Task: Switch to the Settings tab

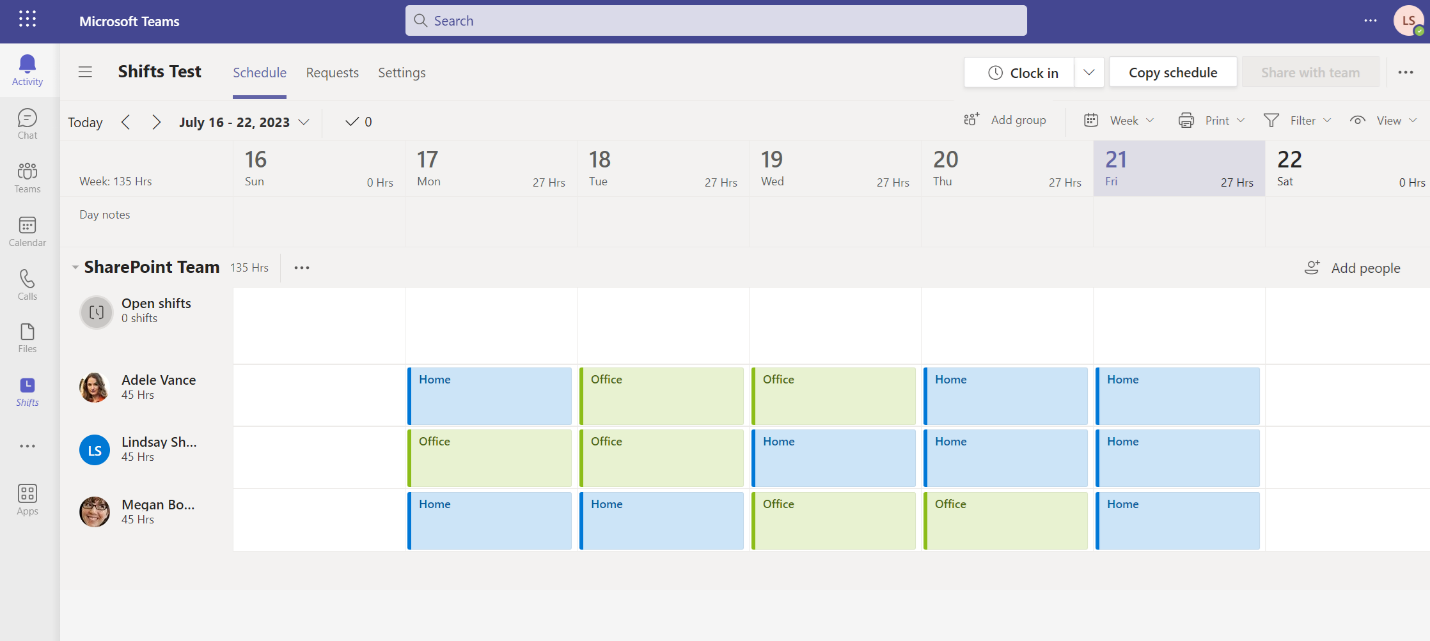Action: [x=402, y=73]
